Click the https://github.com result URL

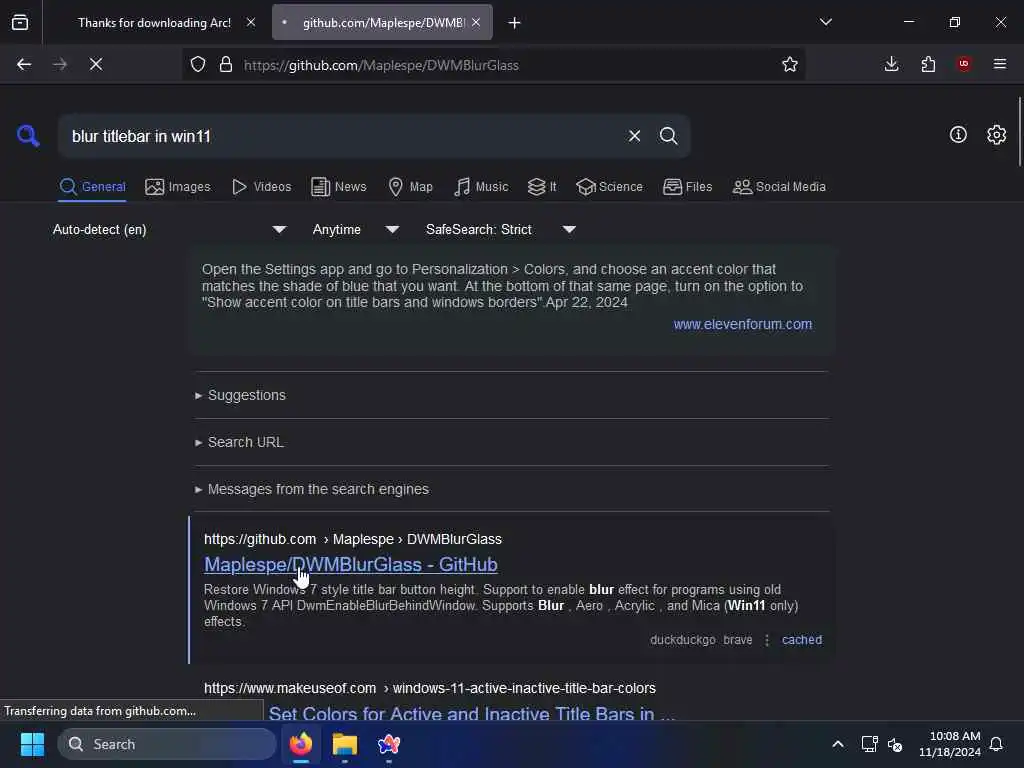(x=353, y=539)
